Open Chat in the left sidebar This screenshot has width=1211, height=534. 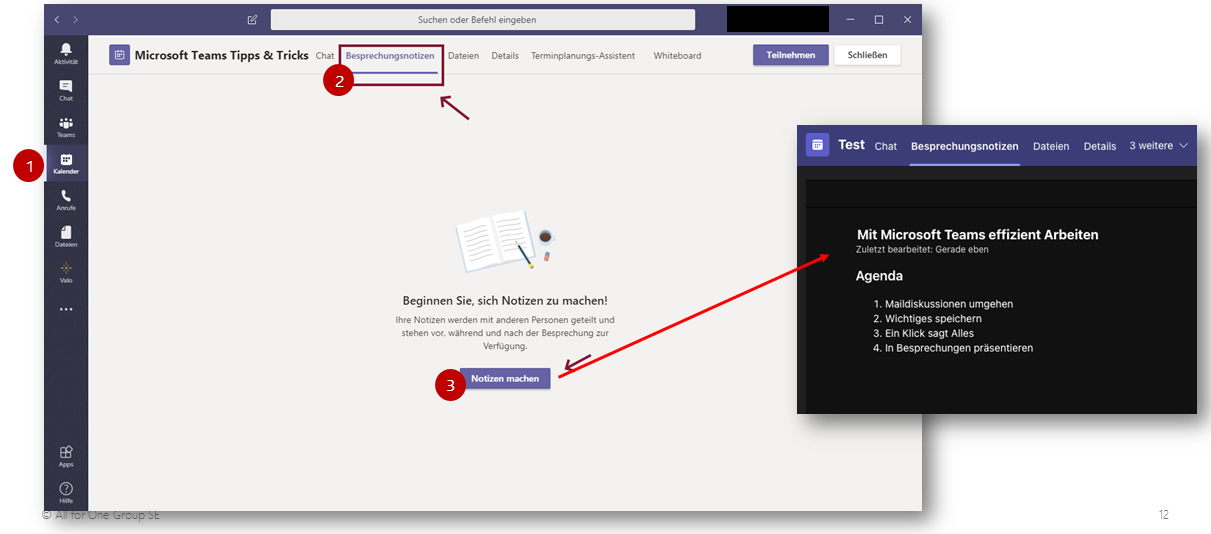[x=66, y=90]
